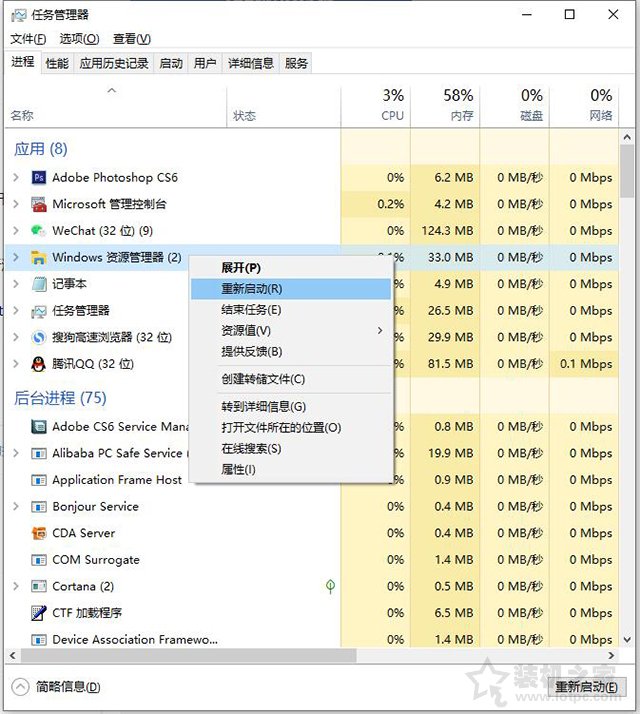The height and width of the screenshot is (714, 640).
Task: Click the Application Frame Host icon
Action: click(x=39, y=480)
